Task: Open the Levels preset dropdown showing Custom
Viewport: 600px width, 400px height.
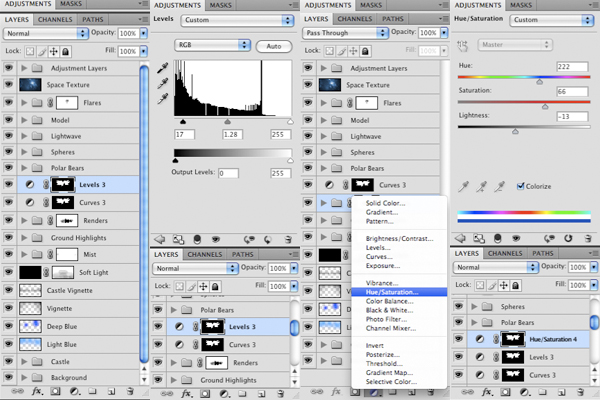Action: point(237,20)
